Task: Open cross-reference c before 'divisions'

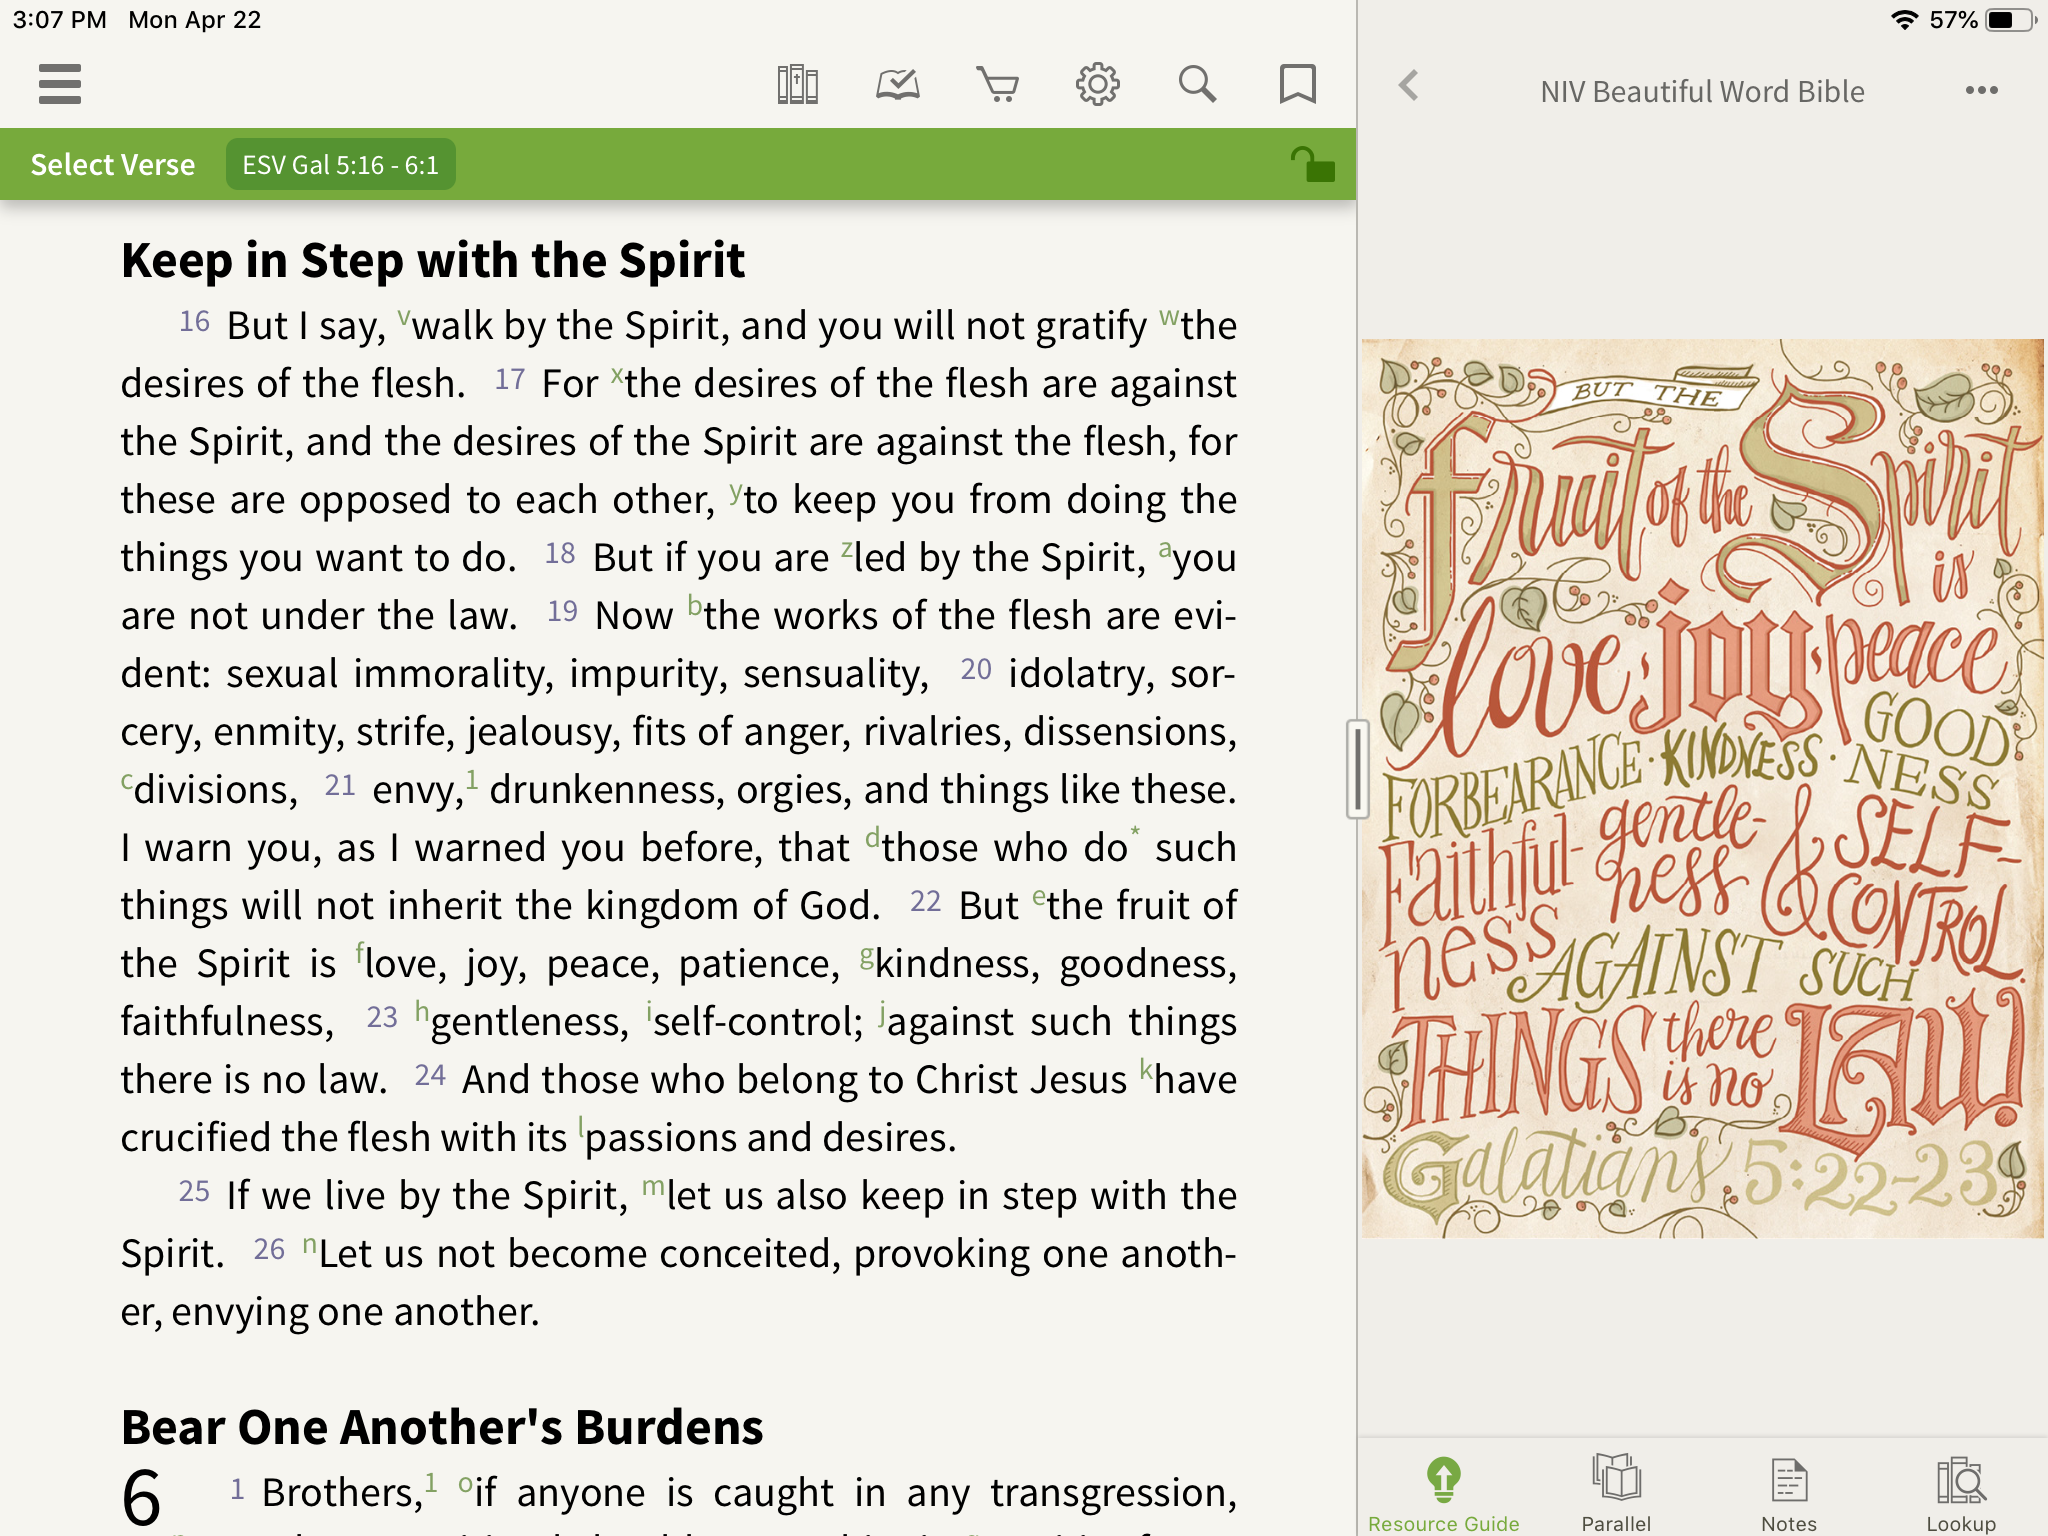Action: coord(127,782)
